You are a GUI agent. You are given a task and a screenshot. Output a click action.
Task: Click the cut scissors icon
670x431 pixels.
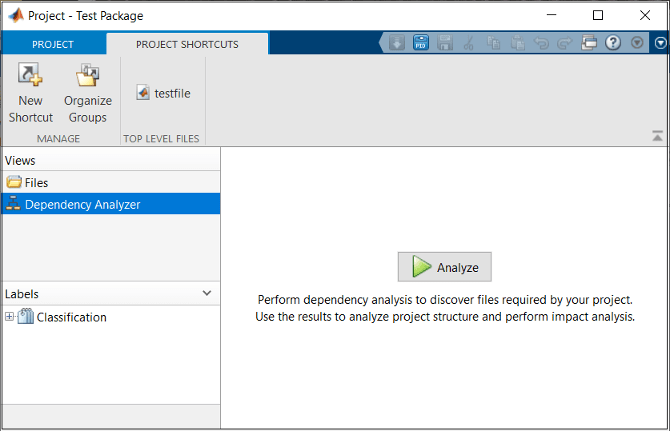pos(469,43)
